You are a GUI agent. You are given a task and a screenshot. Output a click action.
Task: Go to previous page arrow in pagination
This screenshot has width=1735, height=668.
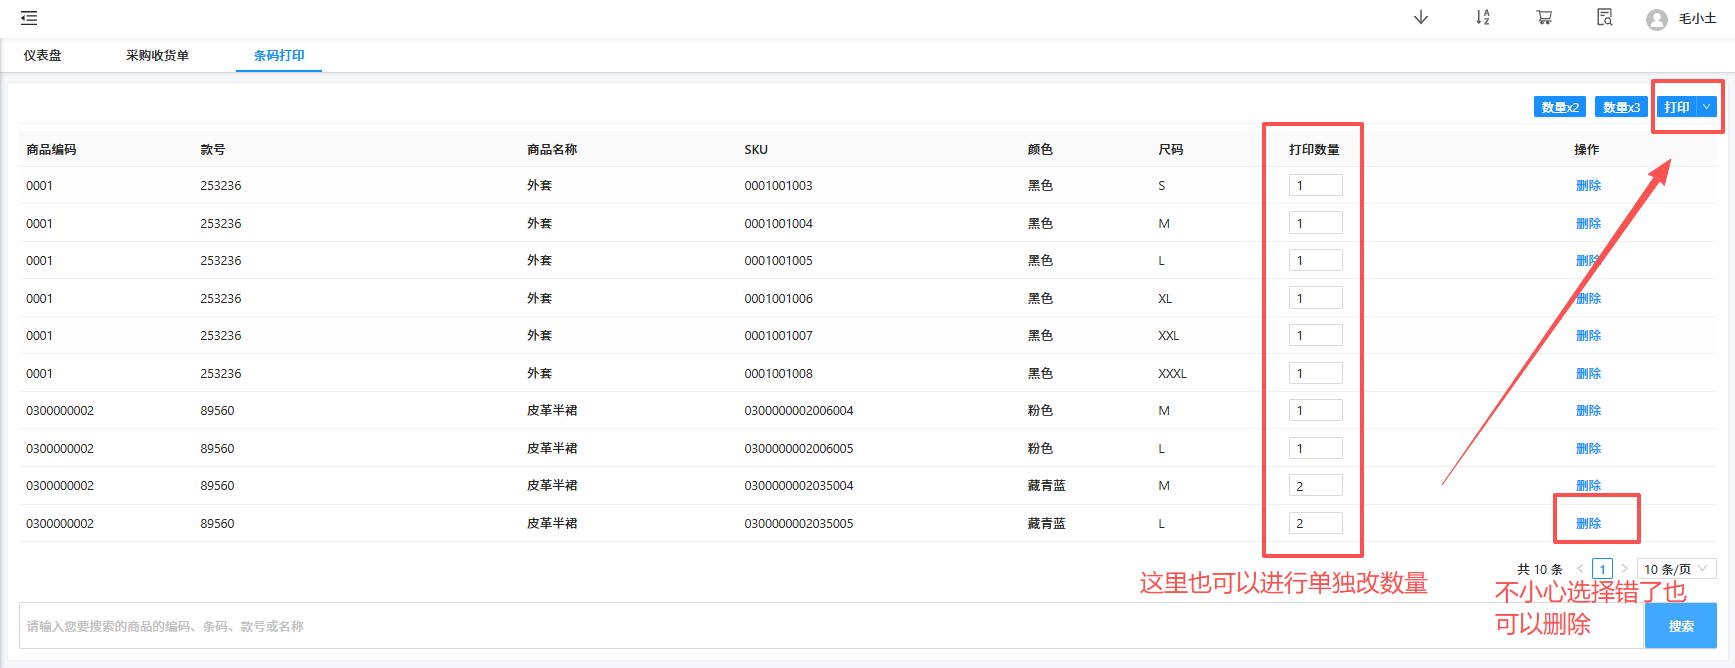pos(1580,569)
